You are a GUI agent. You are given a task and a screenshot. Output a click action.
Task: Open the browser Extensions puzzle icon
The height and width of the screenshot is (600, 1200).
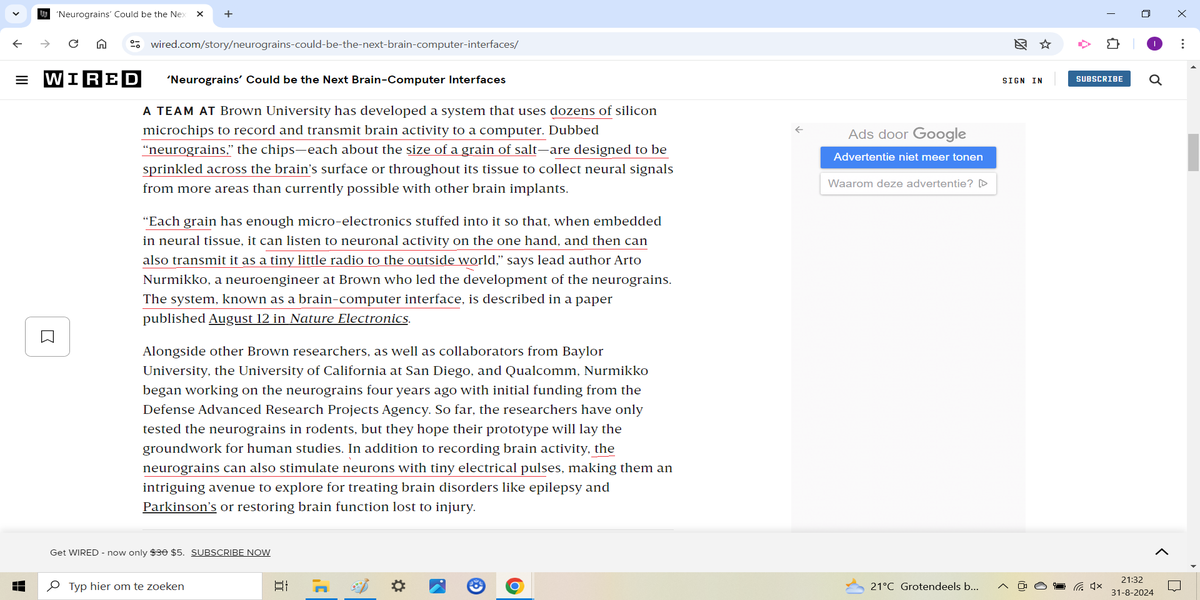1113,44
